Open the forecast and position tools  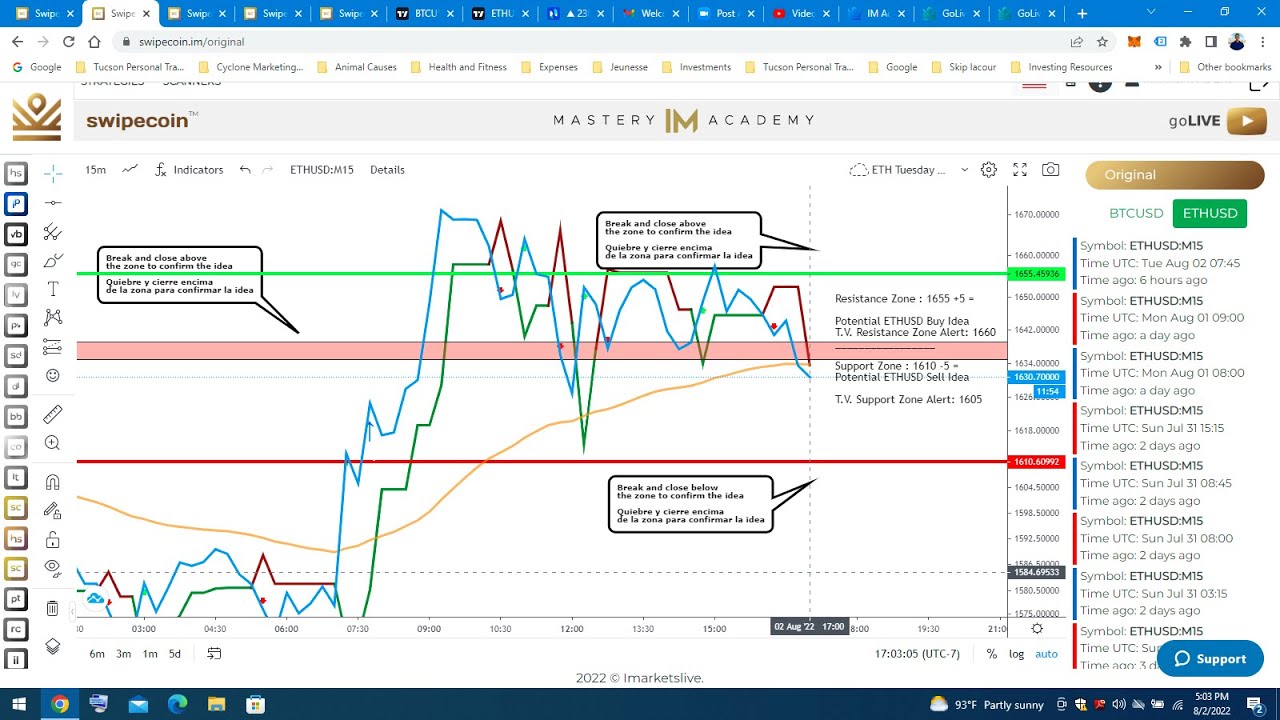coord(53,347)
